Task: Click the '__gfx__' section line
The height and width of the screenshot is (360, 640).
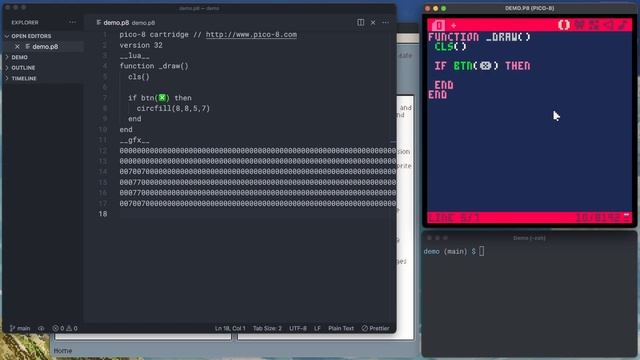Action: coord(134,140)
